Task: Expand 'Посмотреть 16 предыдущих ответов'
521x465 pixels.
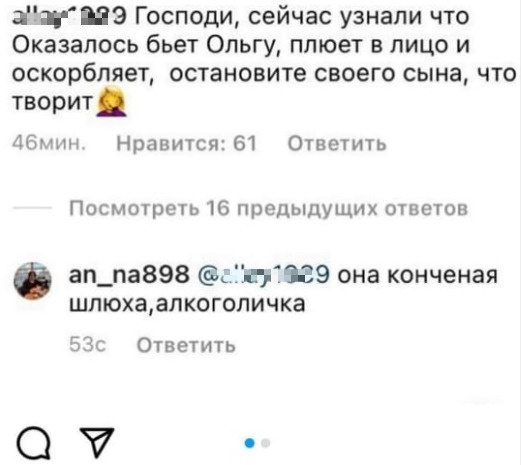Action: point(269,209)
